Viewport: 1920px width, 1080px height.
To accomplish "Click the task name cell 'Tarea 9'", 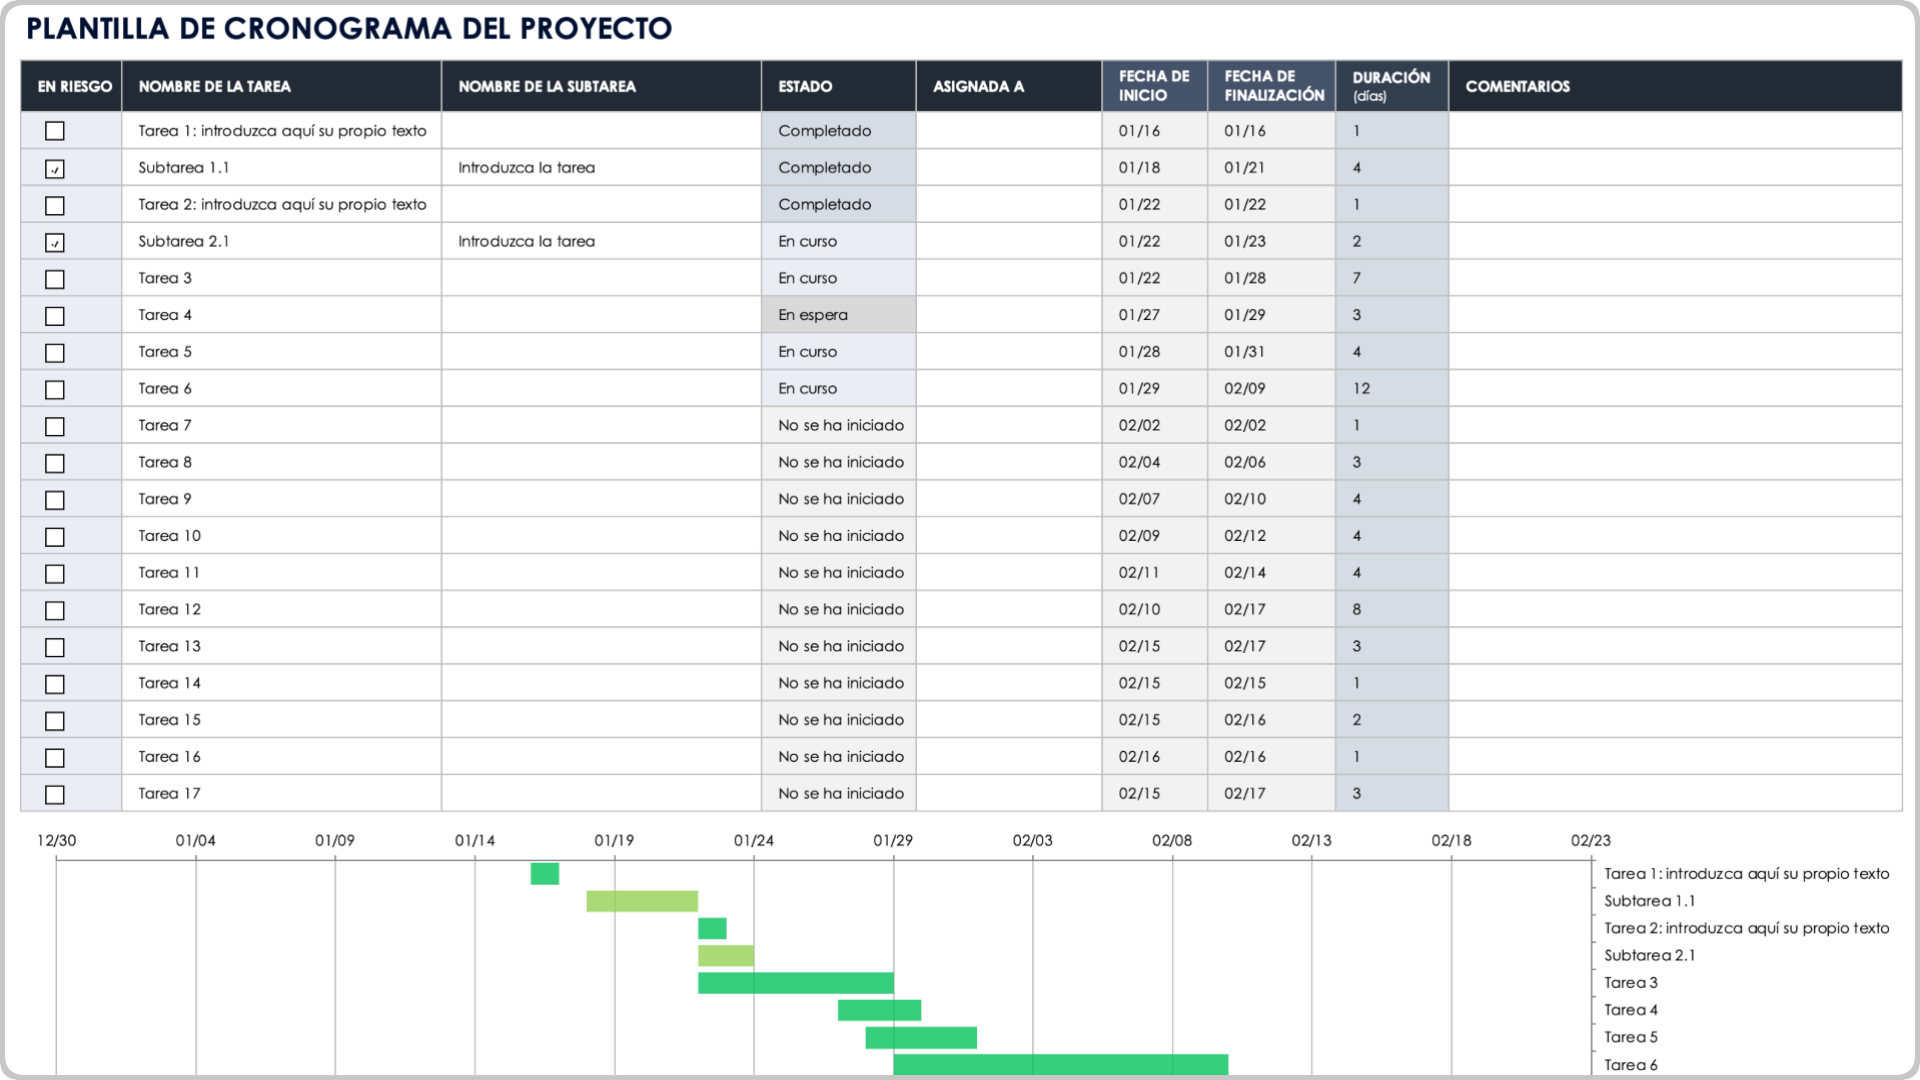I will point(282,499).
